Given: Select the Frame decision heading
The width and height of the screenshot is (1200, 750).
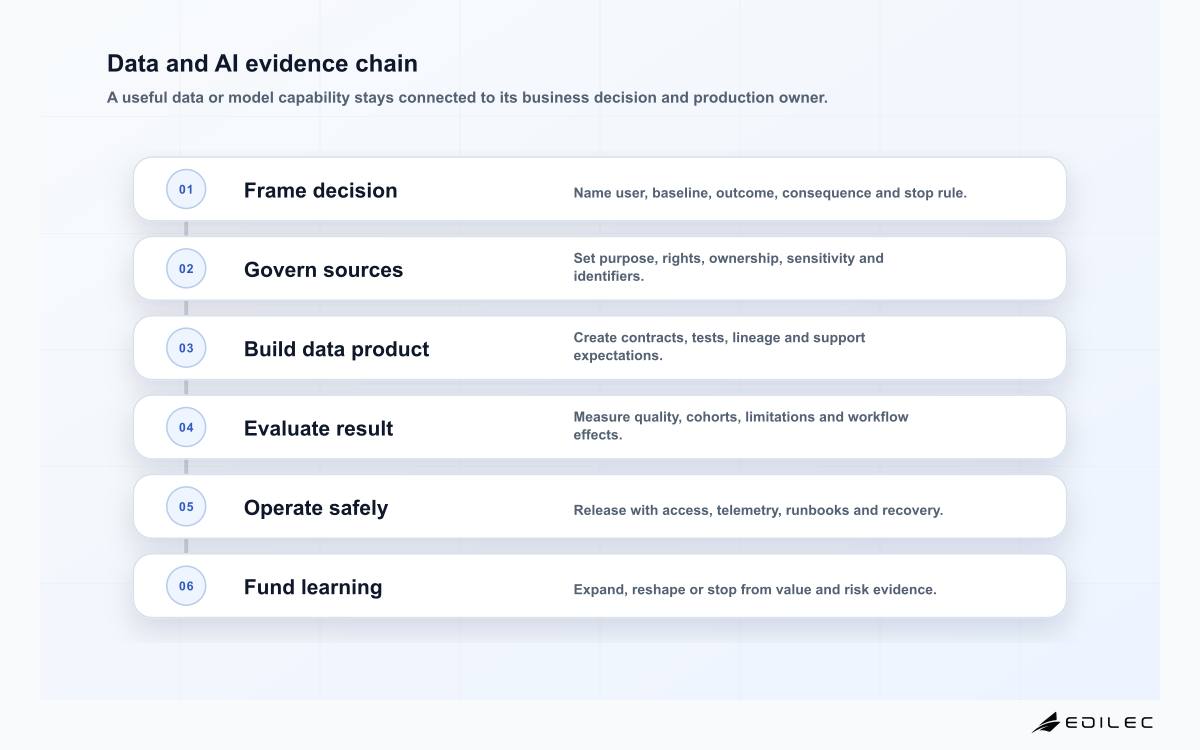Looking at the screenshot, I should pos(320,190).
